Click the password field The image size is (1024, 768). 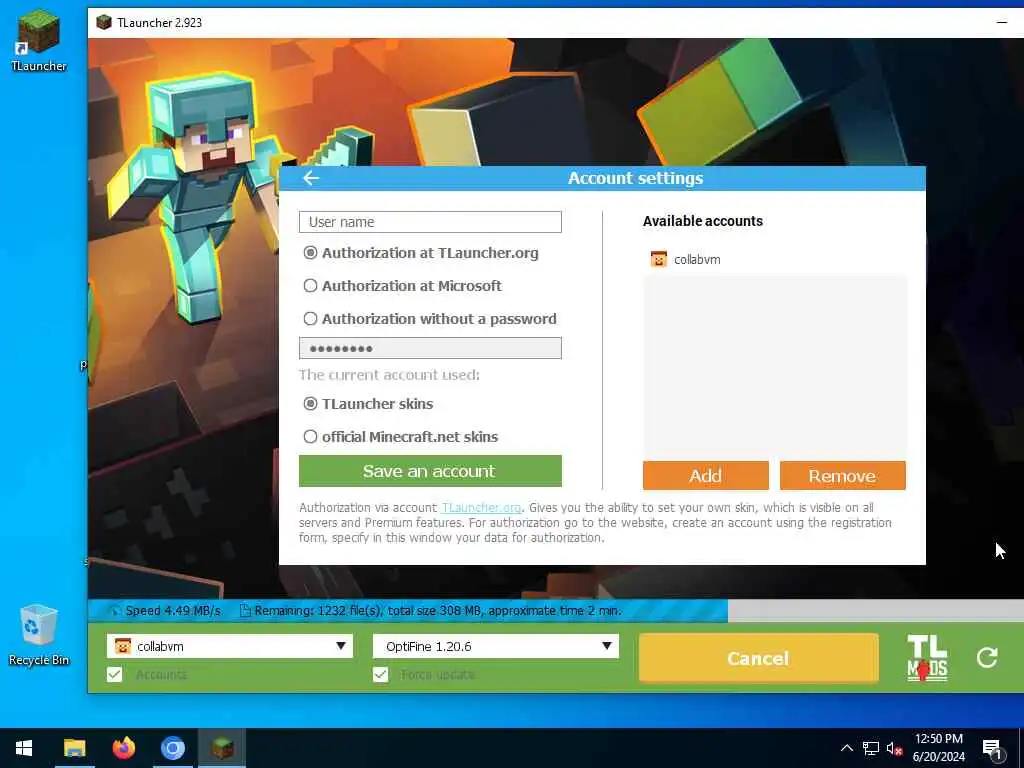pos(430,348)
